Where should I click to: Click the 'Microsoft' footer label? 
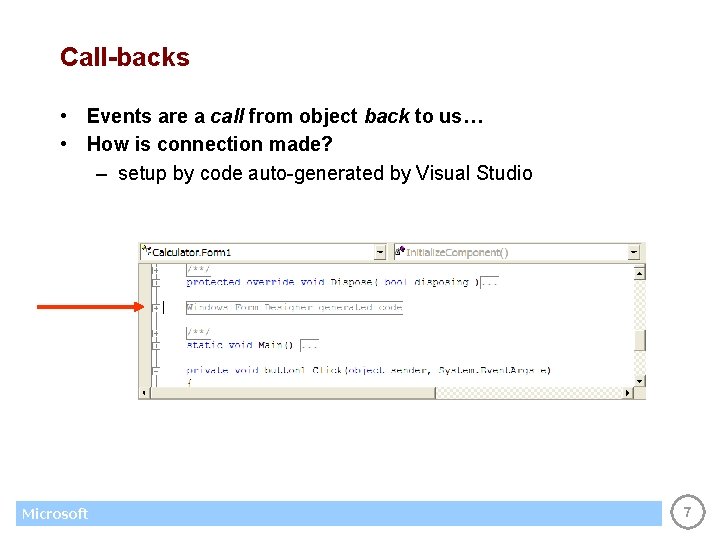[x=55, y=513]
